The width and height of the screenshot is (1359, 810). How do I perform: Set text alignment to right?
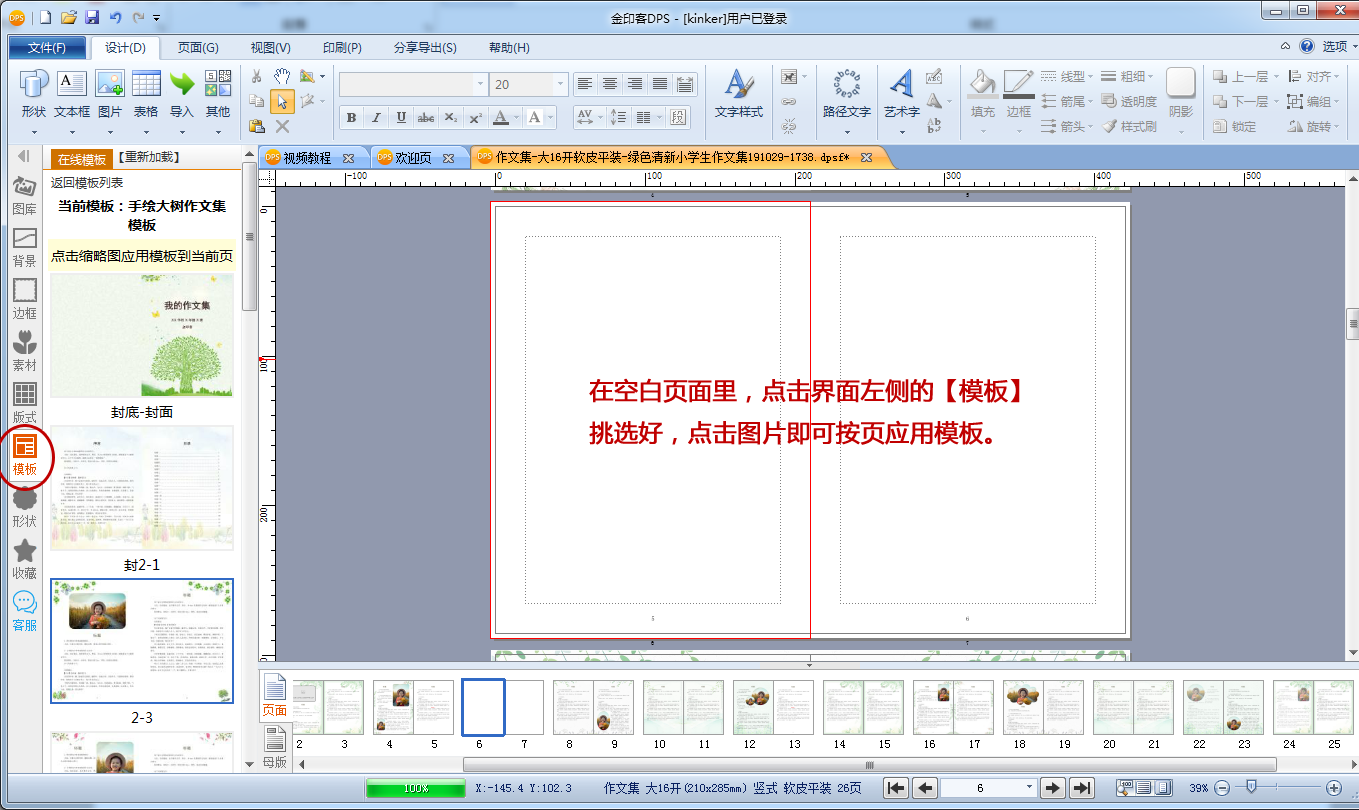click(x=634, y=84)
